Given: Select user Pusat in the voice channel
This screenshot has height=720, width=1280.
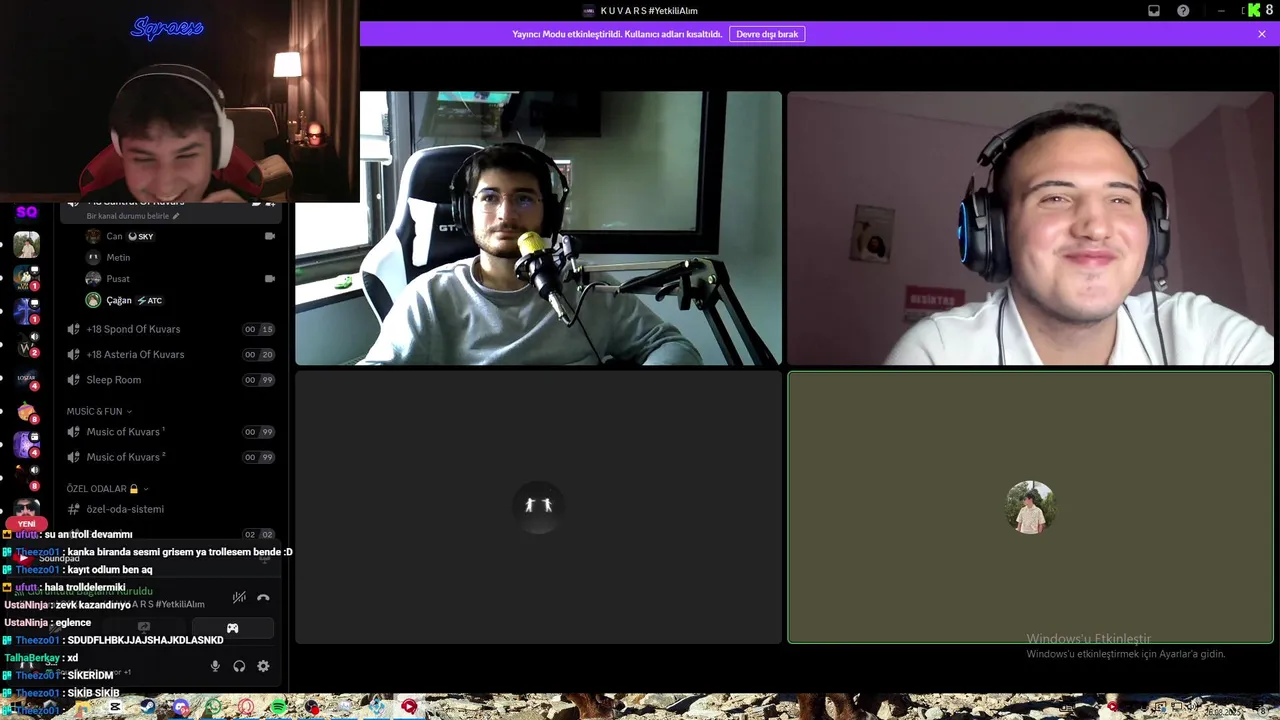Looking at the screenshot, I should [x=118, y=279].
